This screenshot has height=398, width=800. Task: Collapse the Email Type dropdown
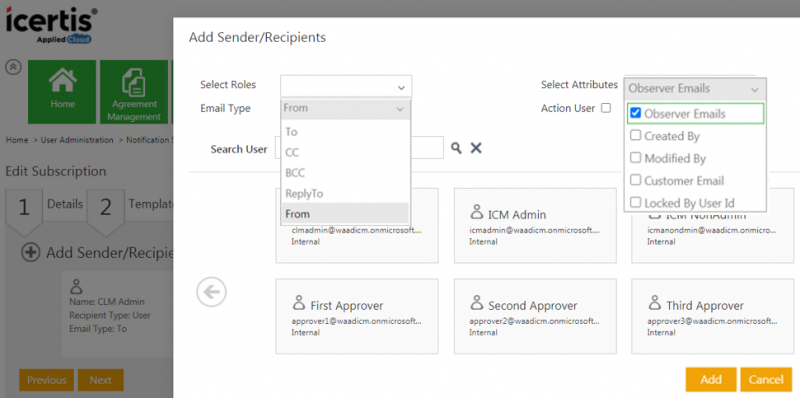345,108
